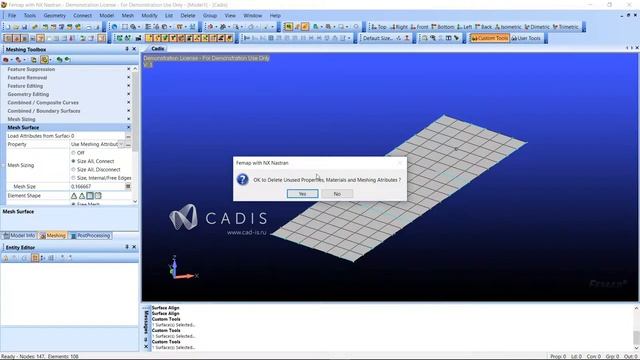Viewport: 640px width, 360px height.
Task: Open the Mesh menu
Action: click(x=128, y=16)
